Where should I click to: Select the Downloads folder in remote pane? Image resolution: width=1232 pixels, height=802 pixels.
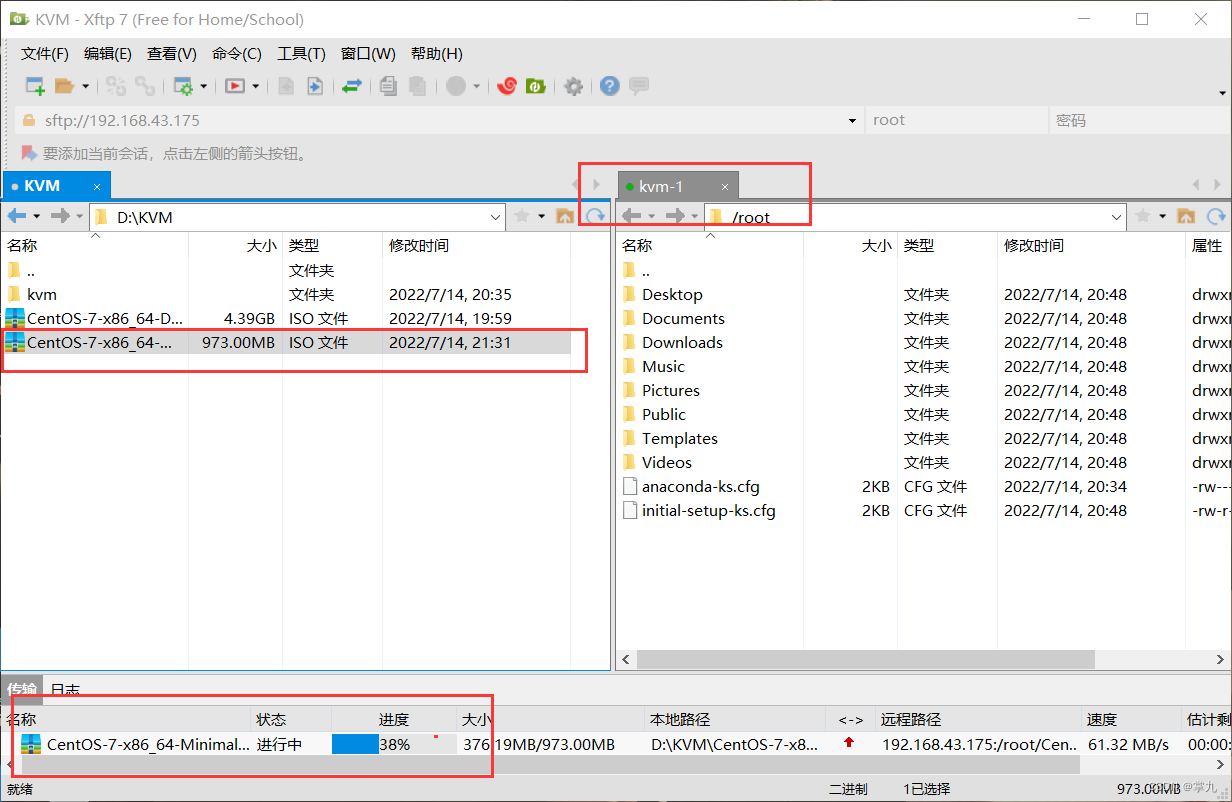pyautogui.click(x=682, y=342)
